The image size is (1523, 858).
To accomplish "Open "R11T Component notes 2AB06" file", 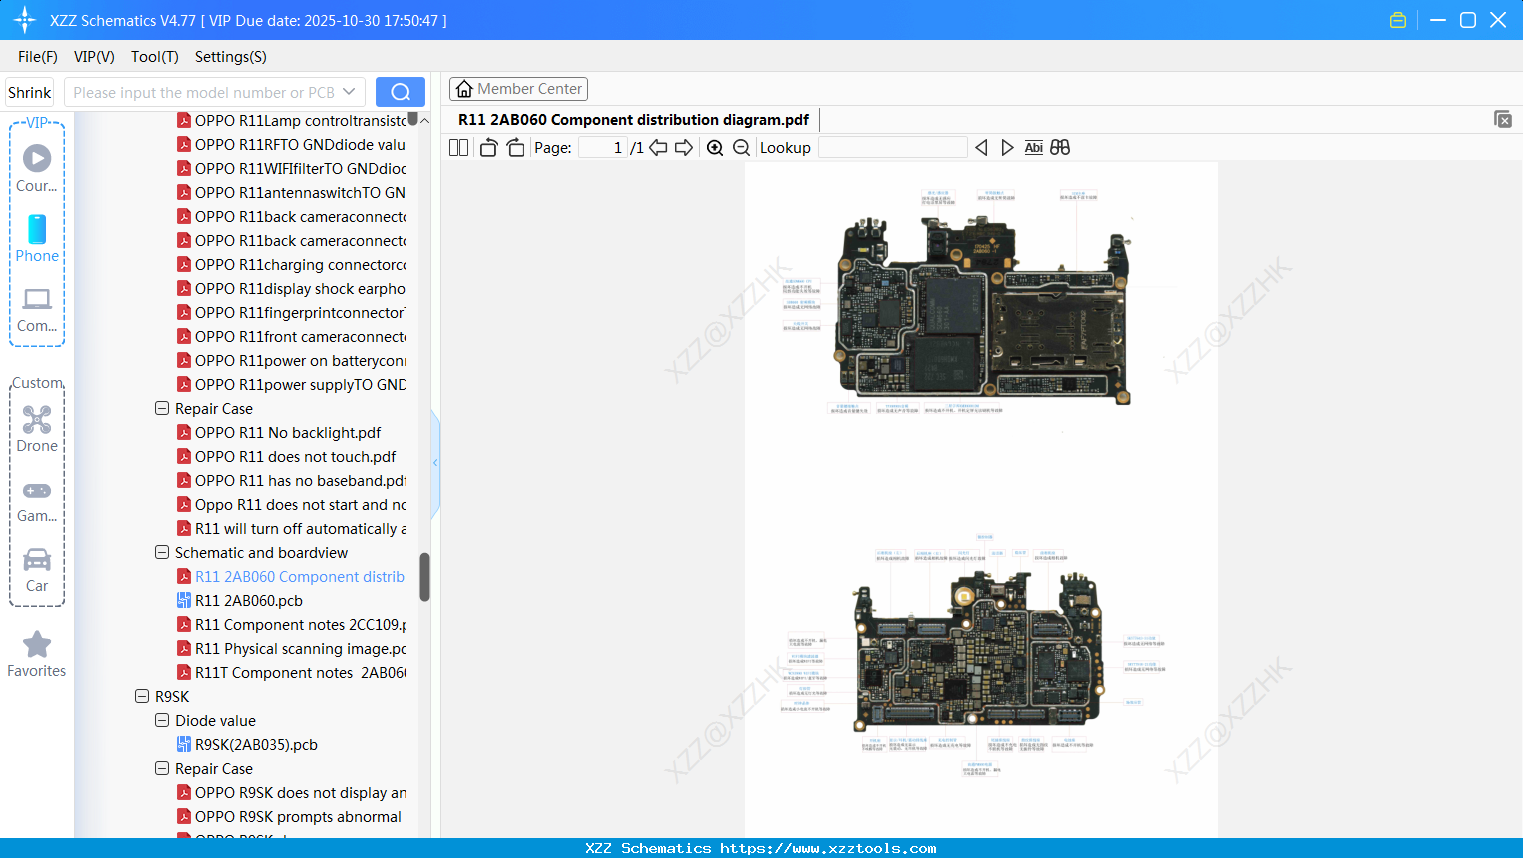I will (x=292, y=672).
